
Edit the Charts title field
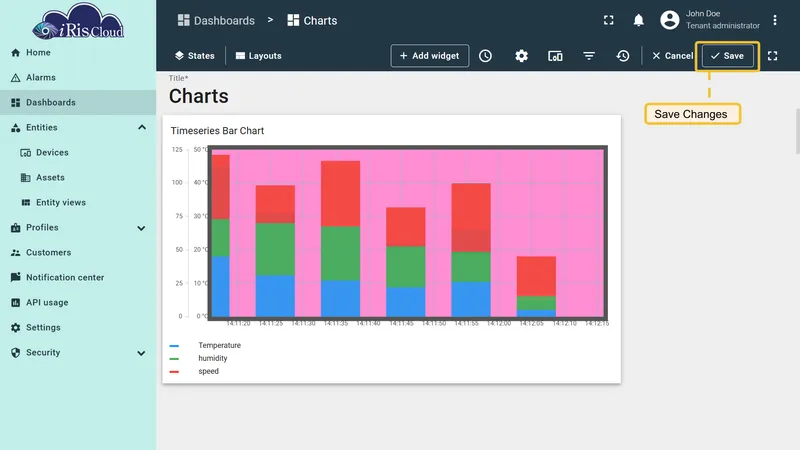(x=198, y=96)
